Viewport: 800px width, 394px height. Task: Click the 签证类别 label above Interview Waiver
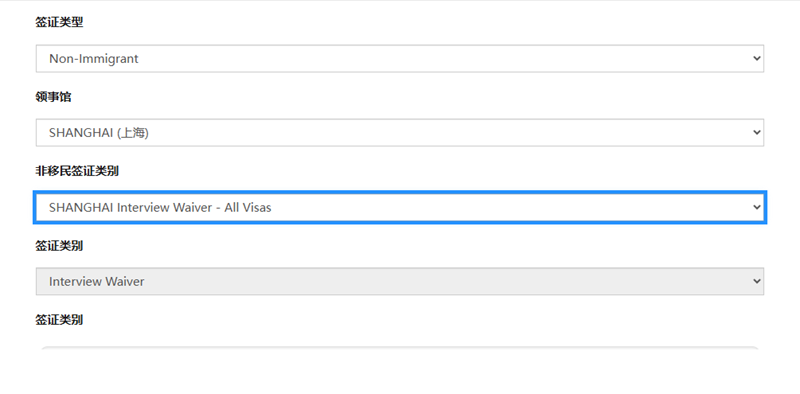tap(59, 245)
